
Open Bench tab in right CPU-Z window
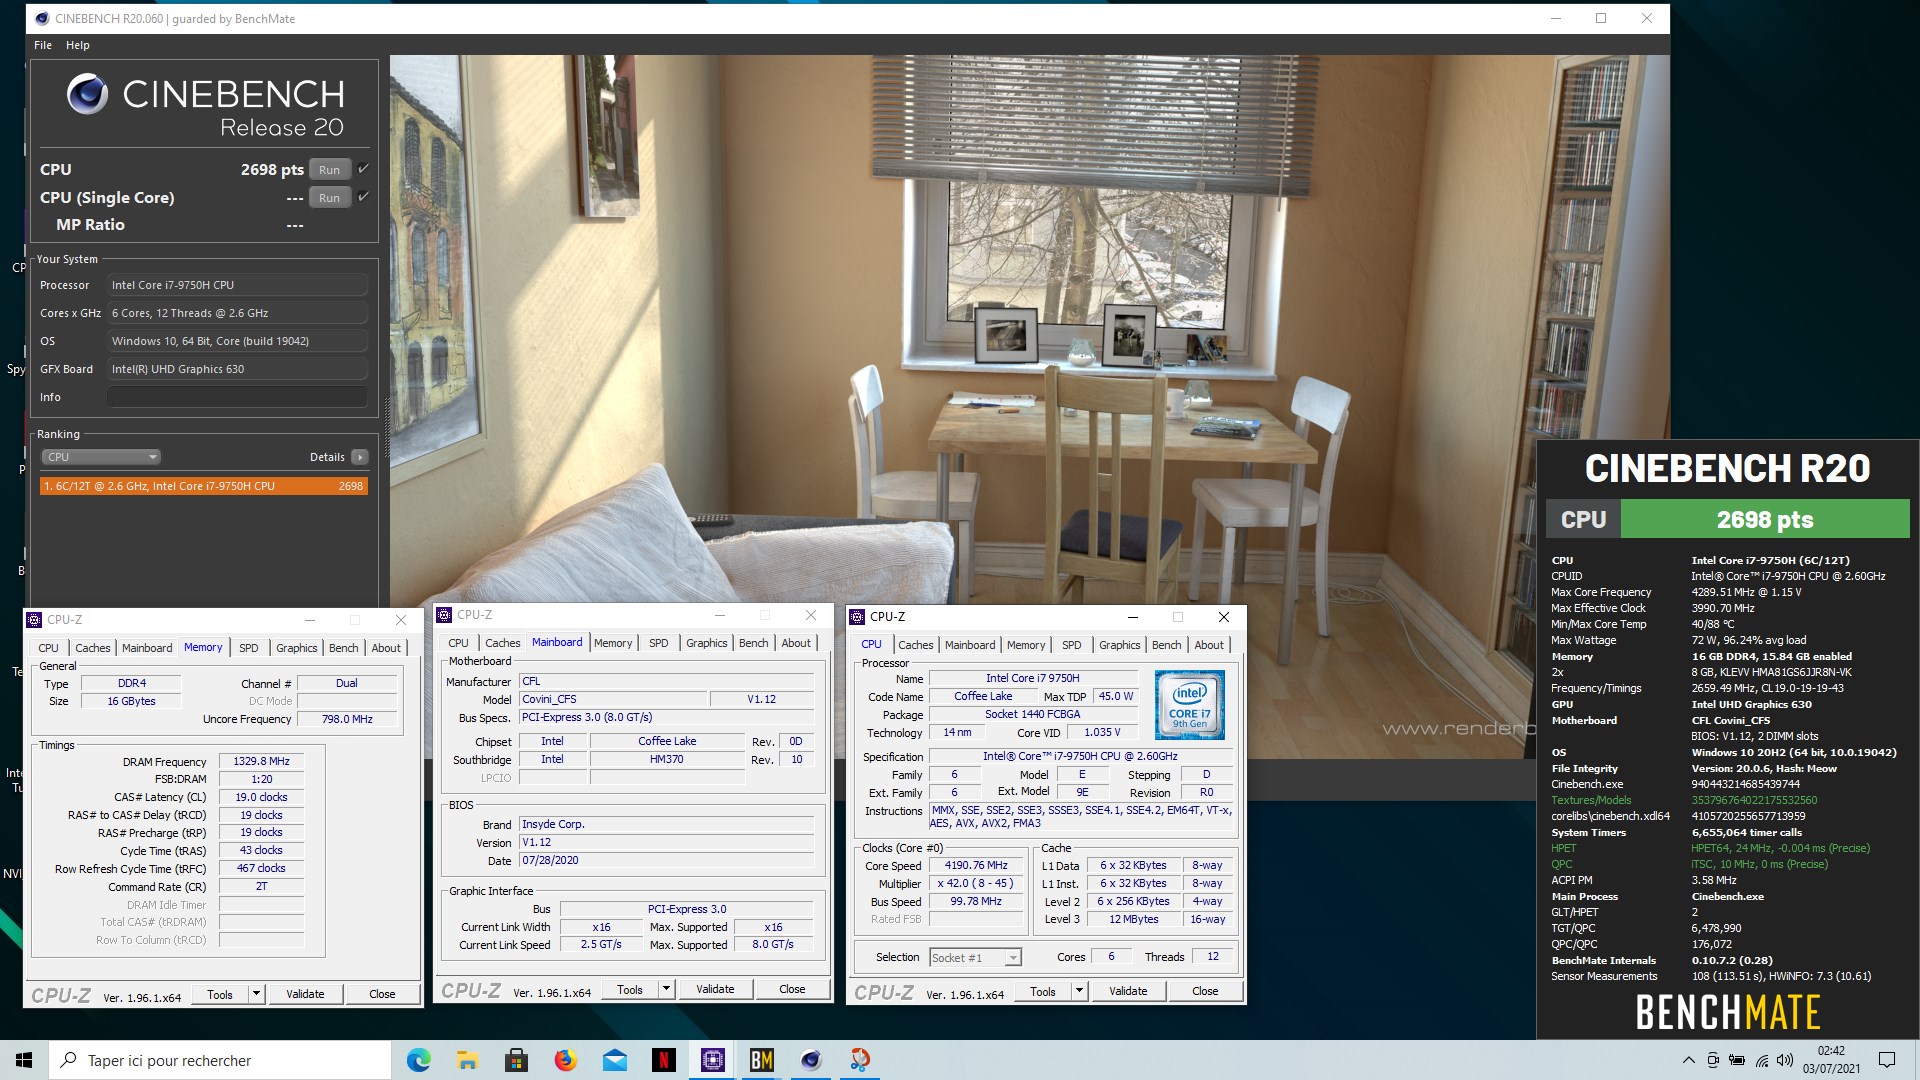click(1167, 645)
